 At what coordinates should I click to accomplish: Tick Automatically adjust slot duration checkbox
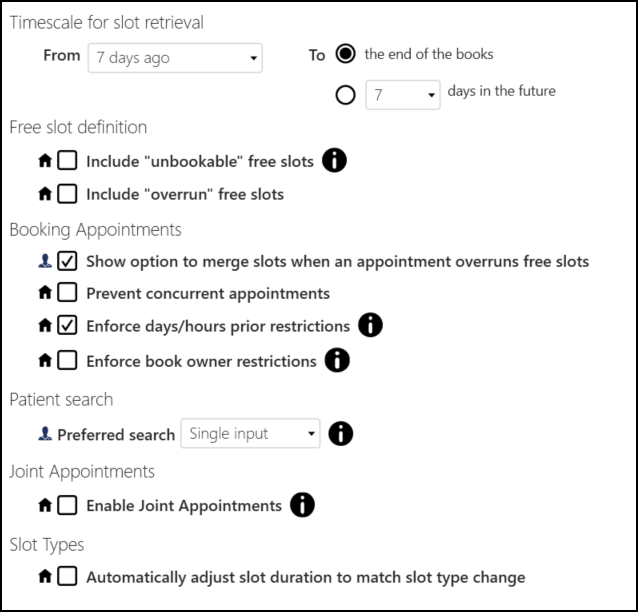[67, 576]
